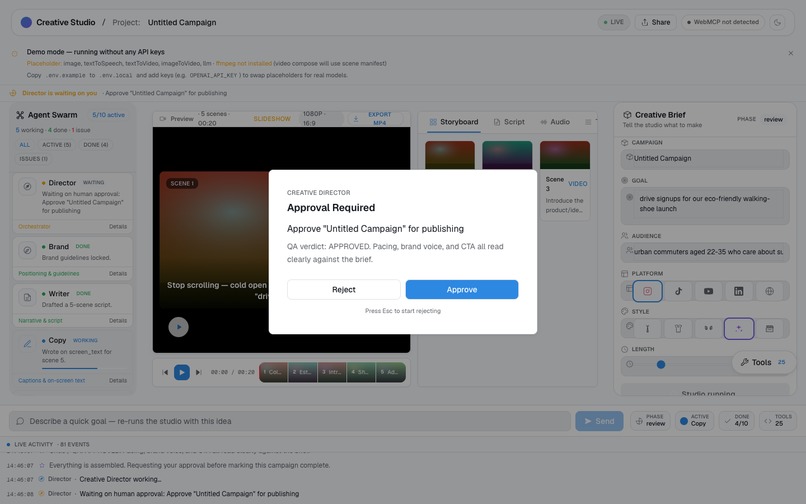Jump to scene 2 timeline segment

tap(303, 372)
